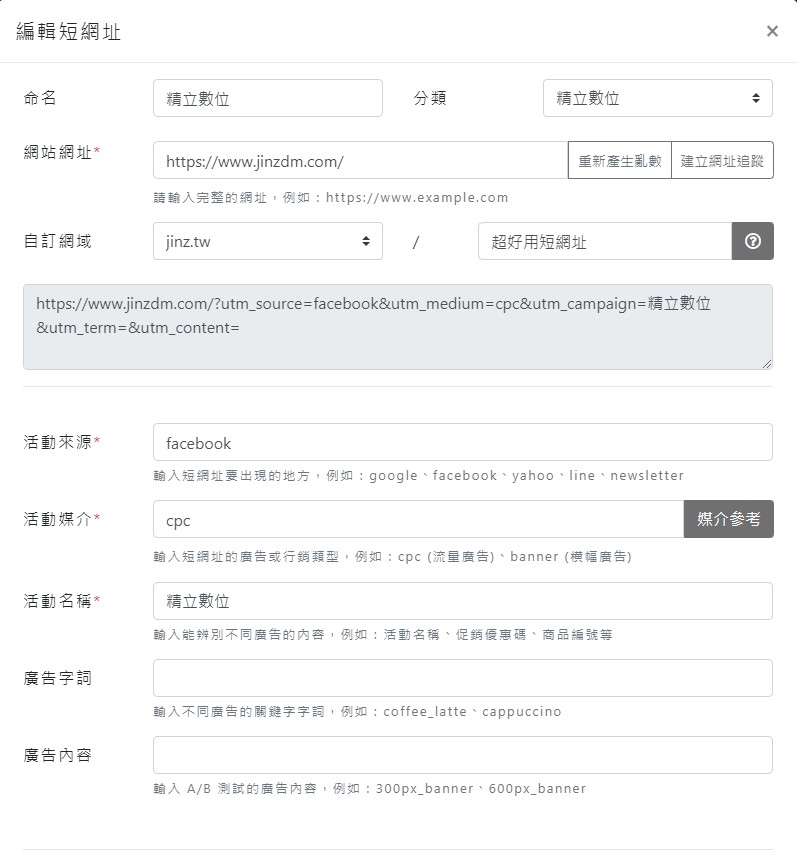The width and height of the screenshot is (797, 854).
Task: Click the 請輸入完整的網址 hint text
Action: point(331,197)
